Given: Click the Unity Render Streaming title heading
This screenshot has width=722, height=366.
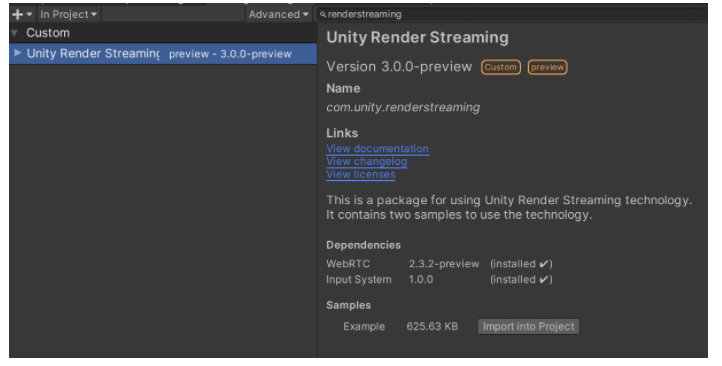Looking at the screenshot, I should point(417,37).
